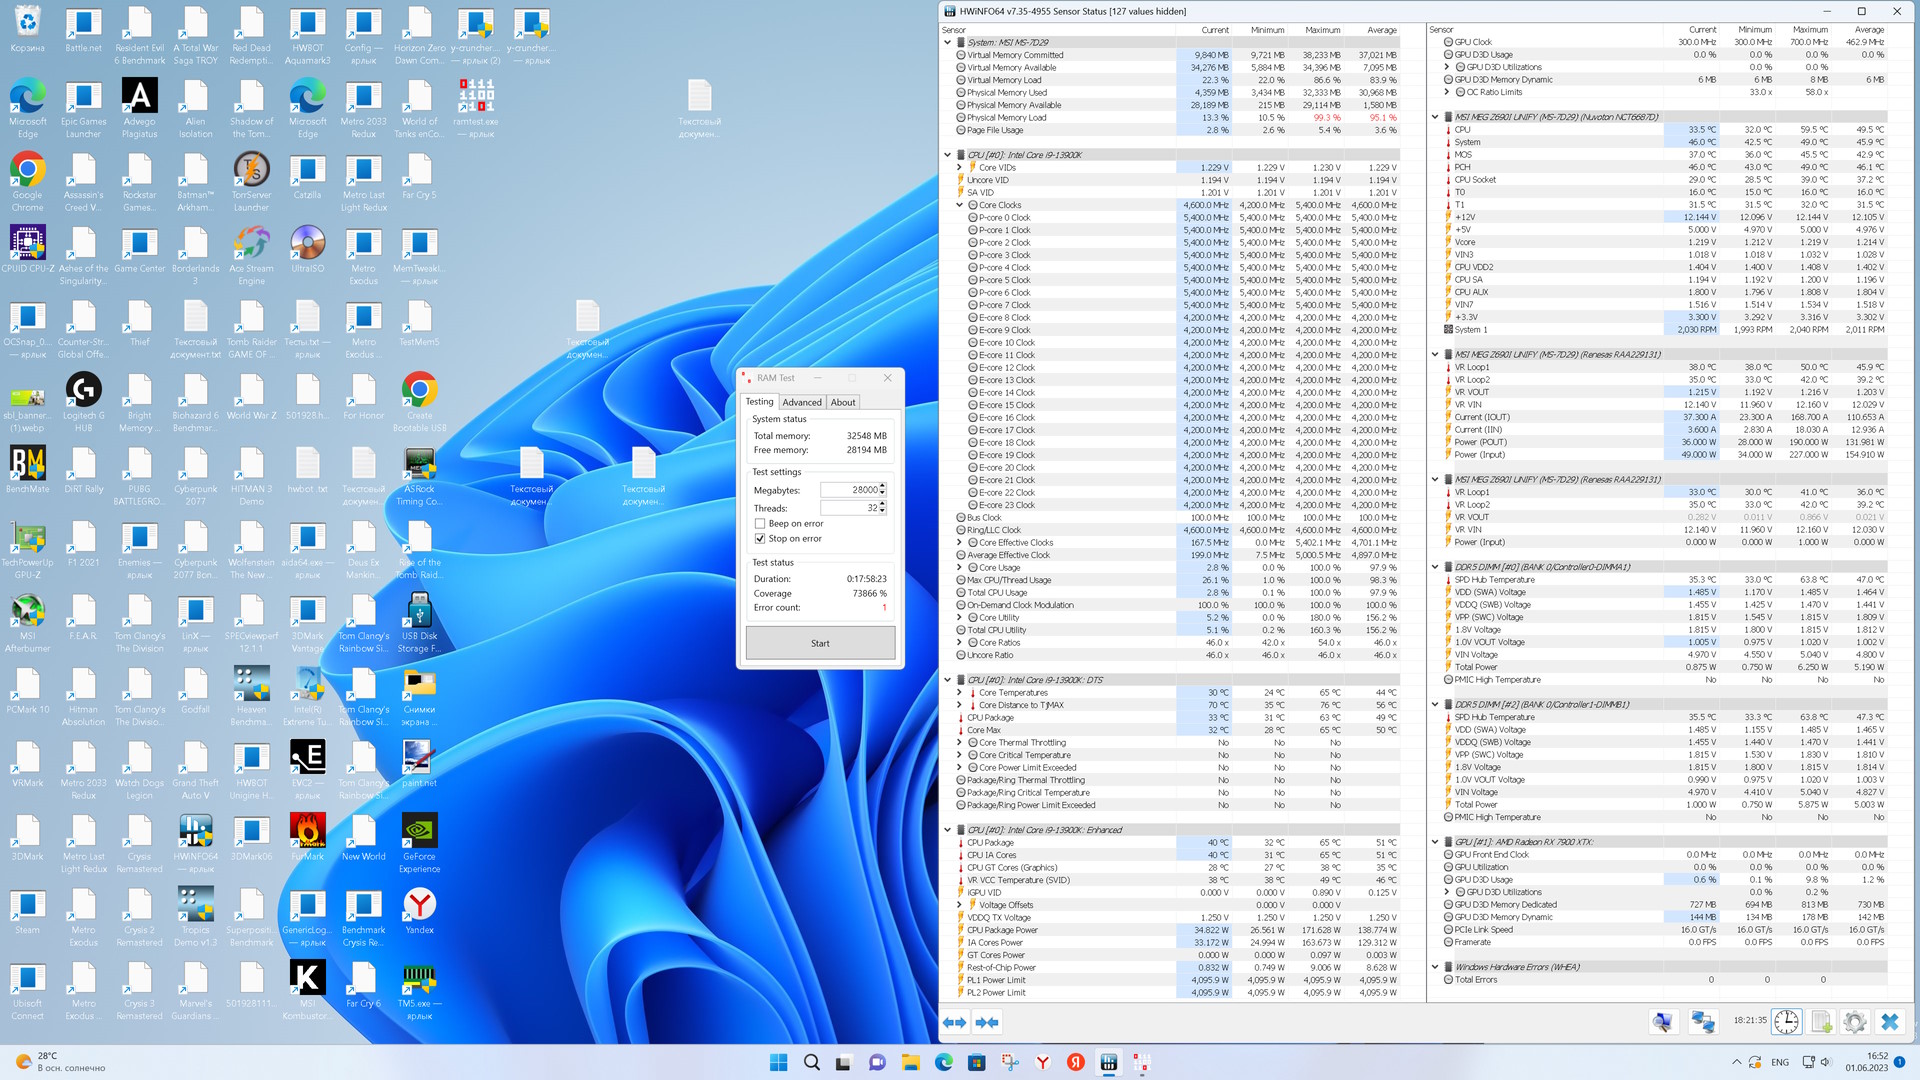Image resolution: width=1920 pixels, height=1080 pixels.
Task: Uncheck the Stop on error checkbox
Action: (760, 539)
